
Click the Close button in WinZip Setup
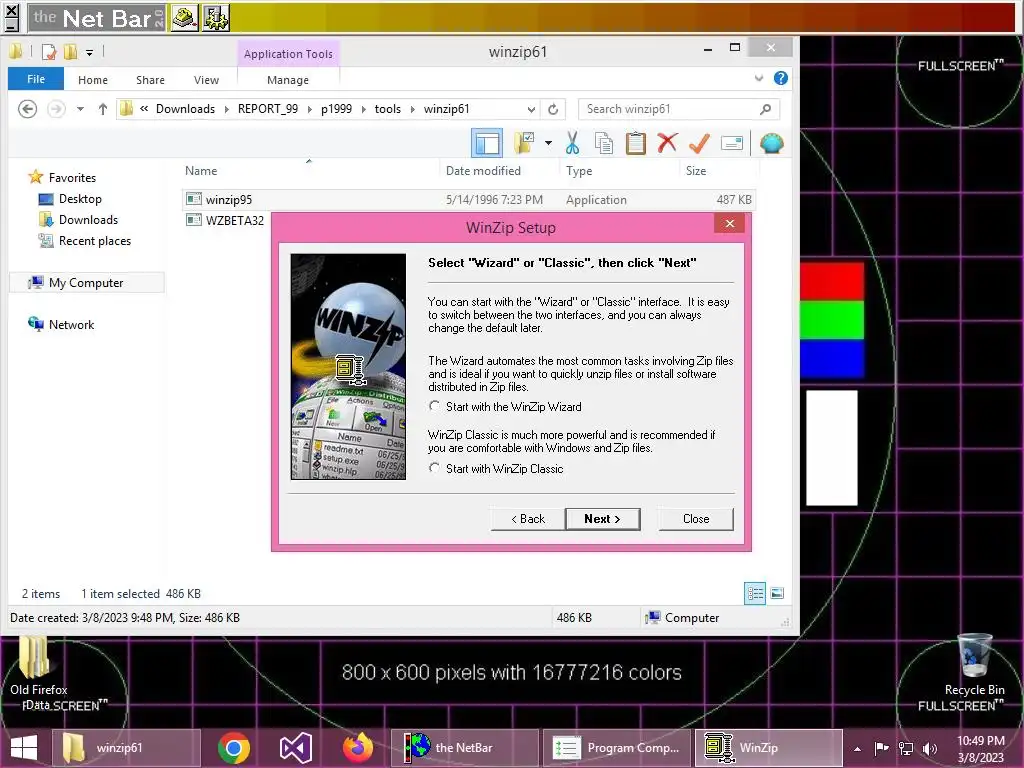pos(696,519)
